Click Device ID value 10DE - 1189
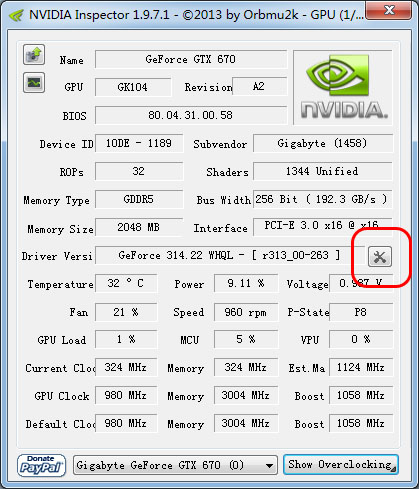Image resolution: width=419 pixels, height=489 pixels. pyautogui.click(x=139, y=143)
